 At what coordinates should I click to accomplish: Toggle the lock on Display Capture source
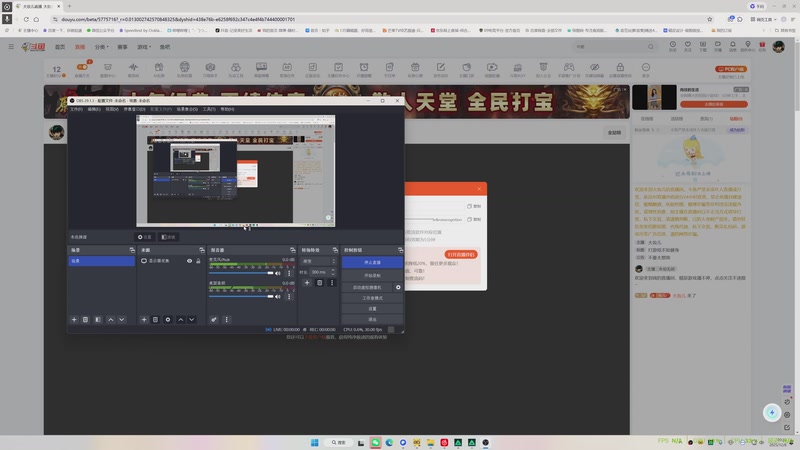[198, 261]
